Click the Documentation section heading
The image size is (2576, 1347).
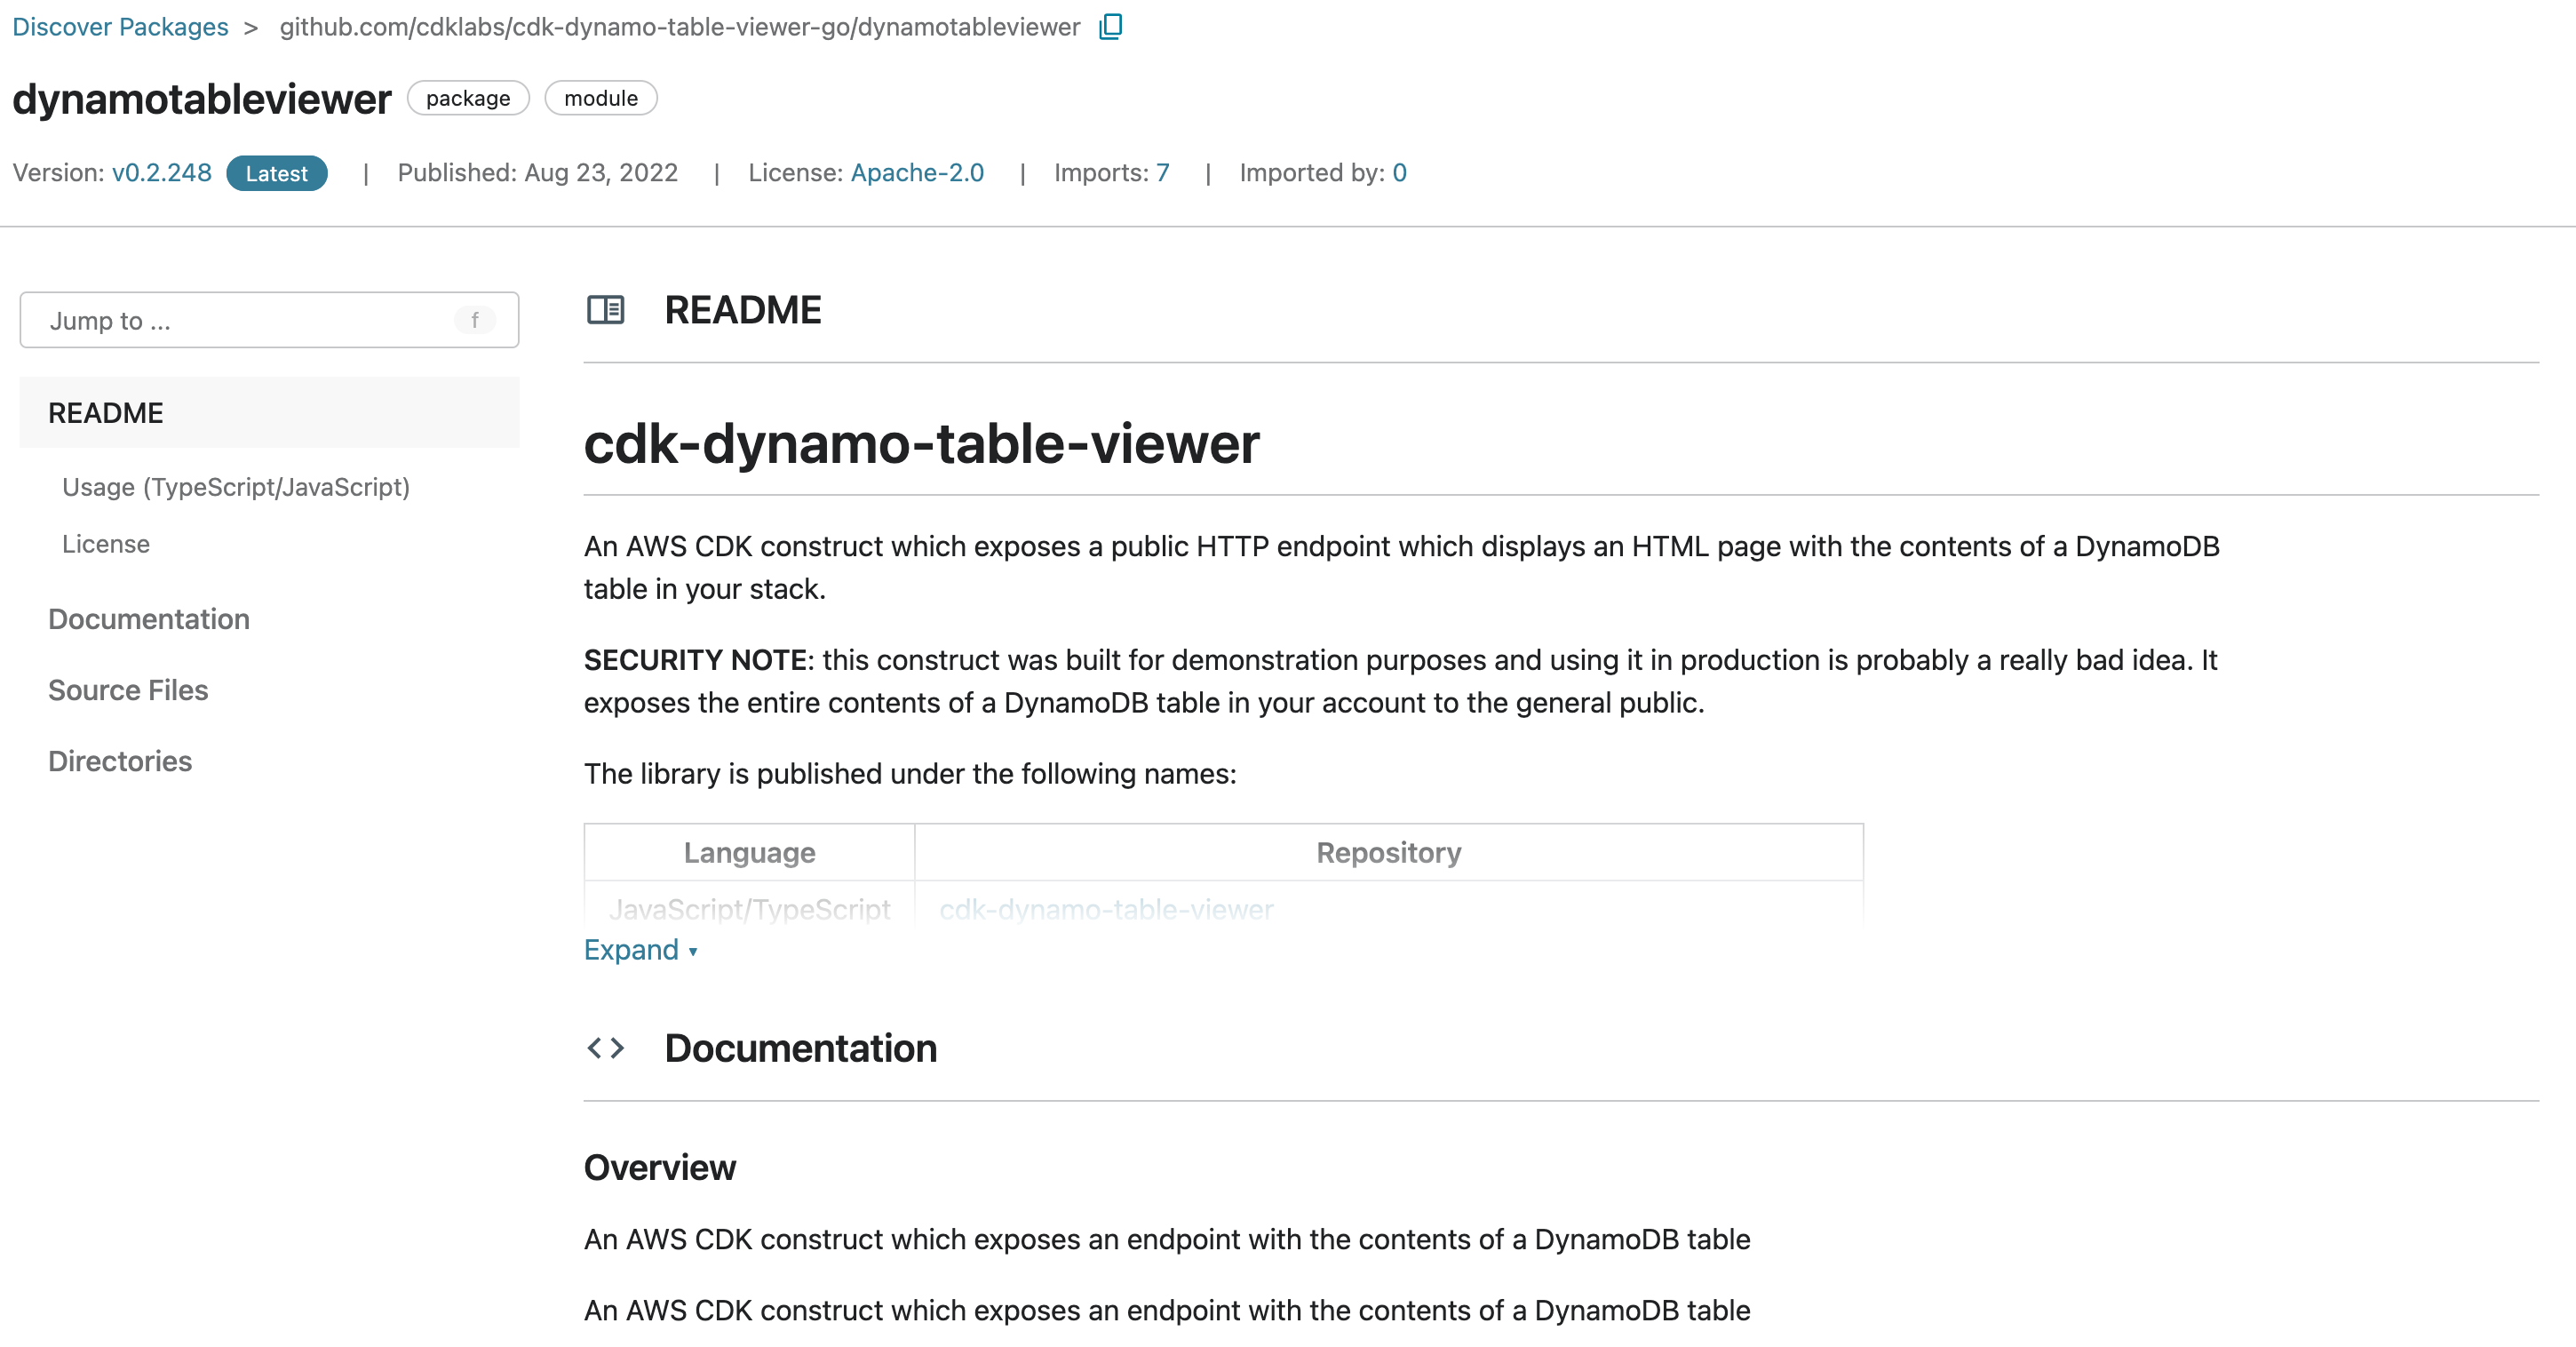[801, 1048]
